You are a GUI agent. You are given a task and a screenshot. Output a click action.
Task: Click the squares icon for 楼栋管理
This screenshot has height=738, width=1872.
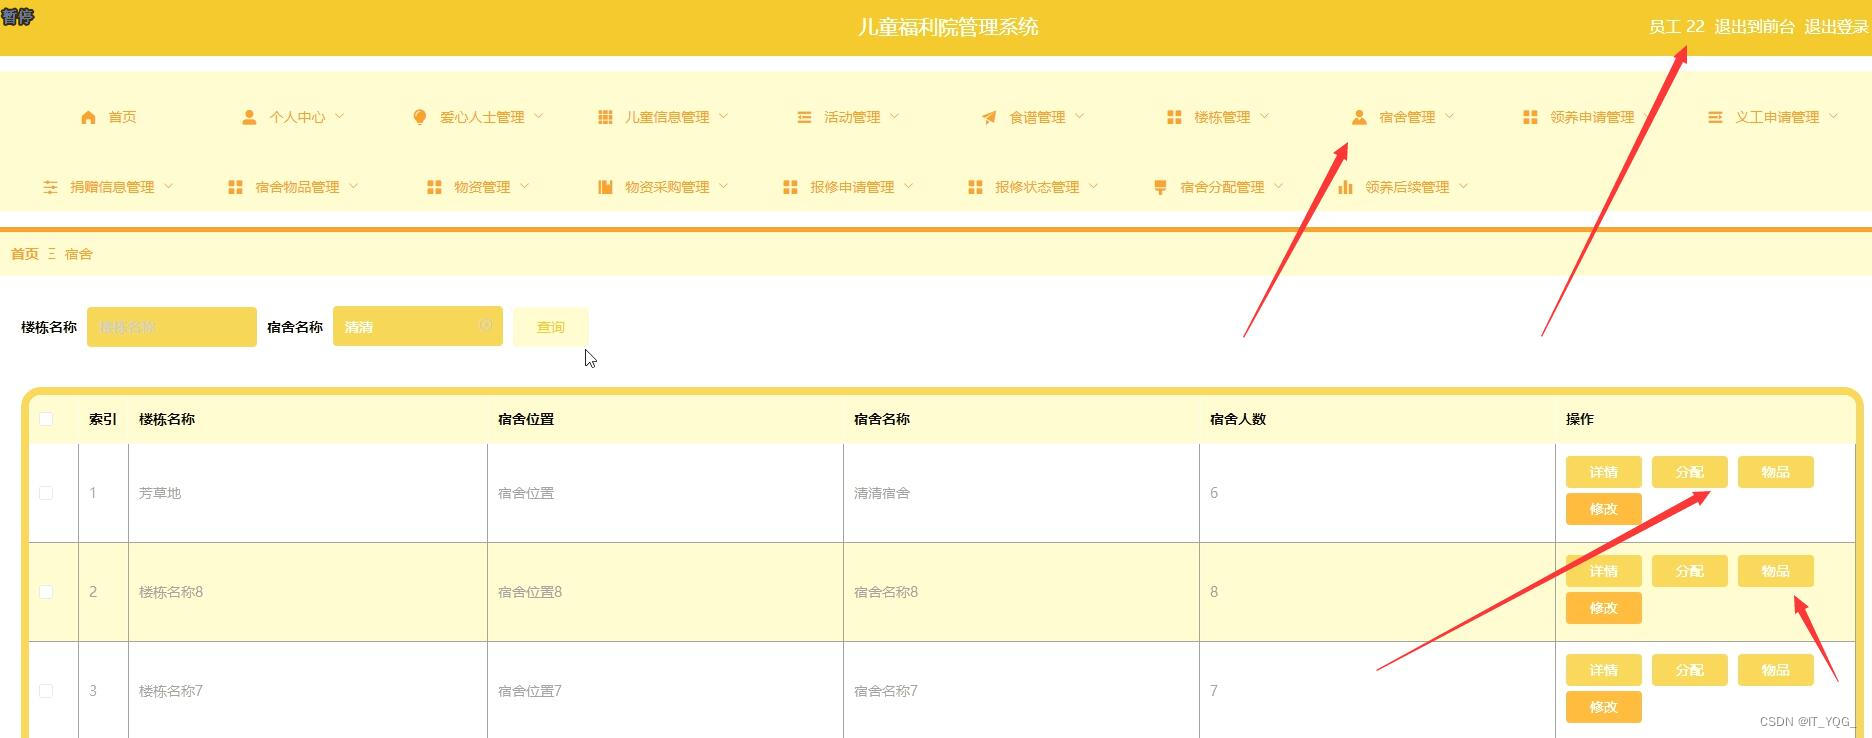(1174, 117)
